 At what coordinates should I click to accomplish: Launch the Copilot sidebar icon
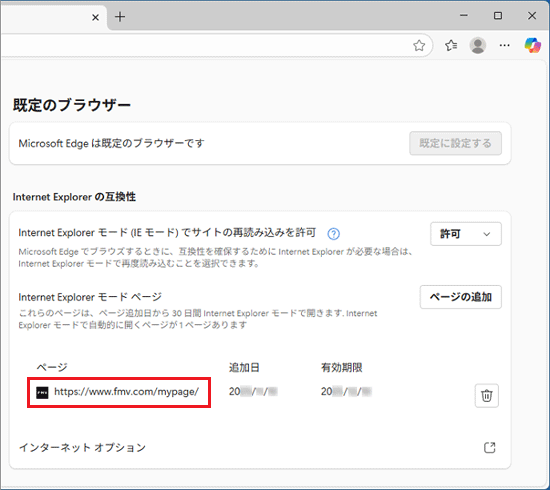point(532,45)
